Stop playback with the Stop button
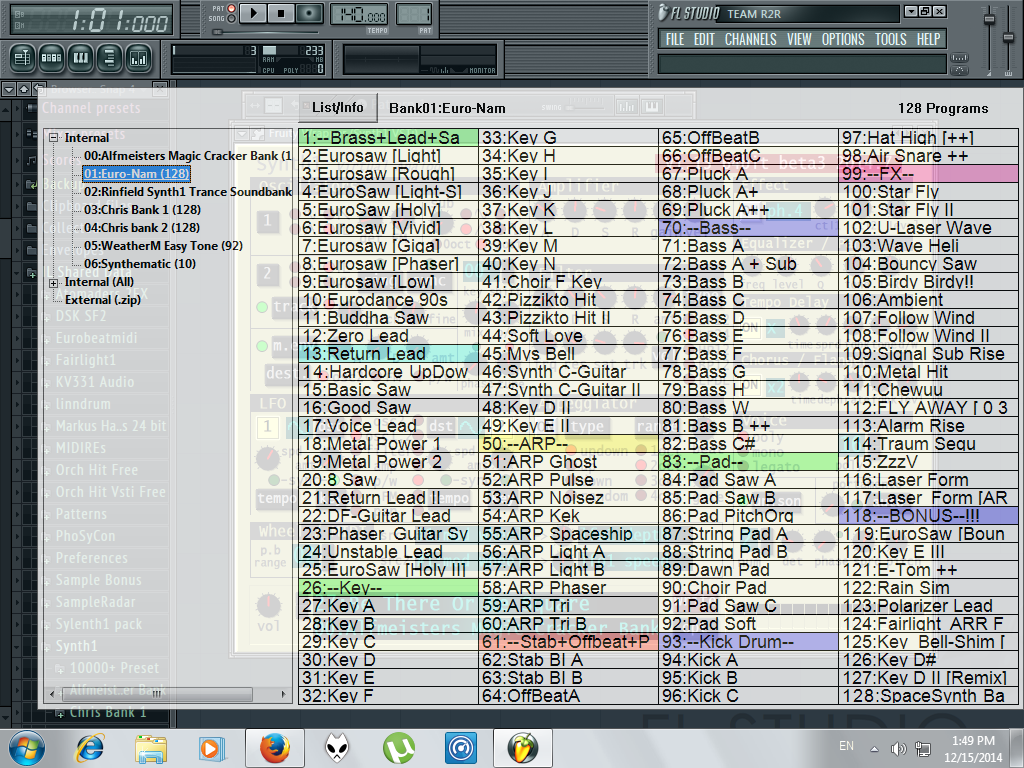This screenshot has height=768, width=1024. click(281, 12)
